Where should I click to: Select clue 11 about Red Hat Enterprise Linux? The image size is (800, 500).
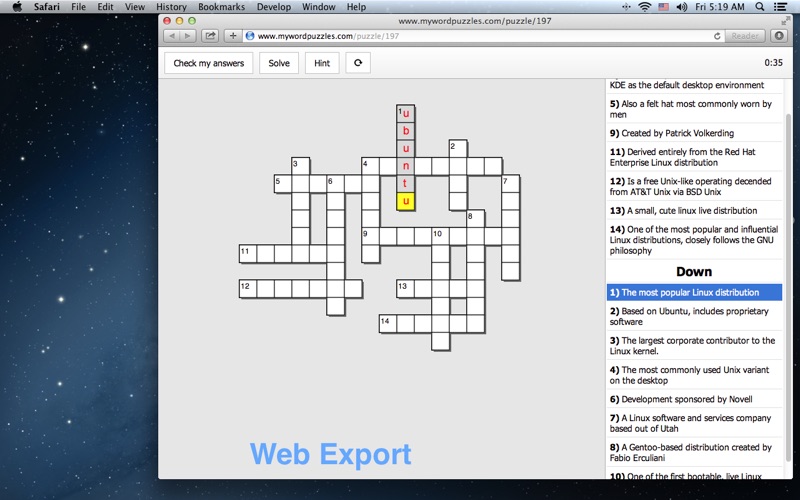click(x=694, y=157)
